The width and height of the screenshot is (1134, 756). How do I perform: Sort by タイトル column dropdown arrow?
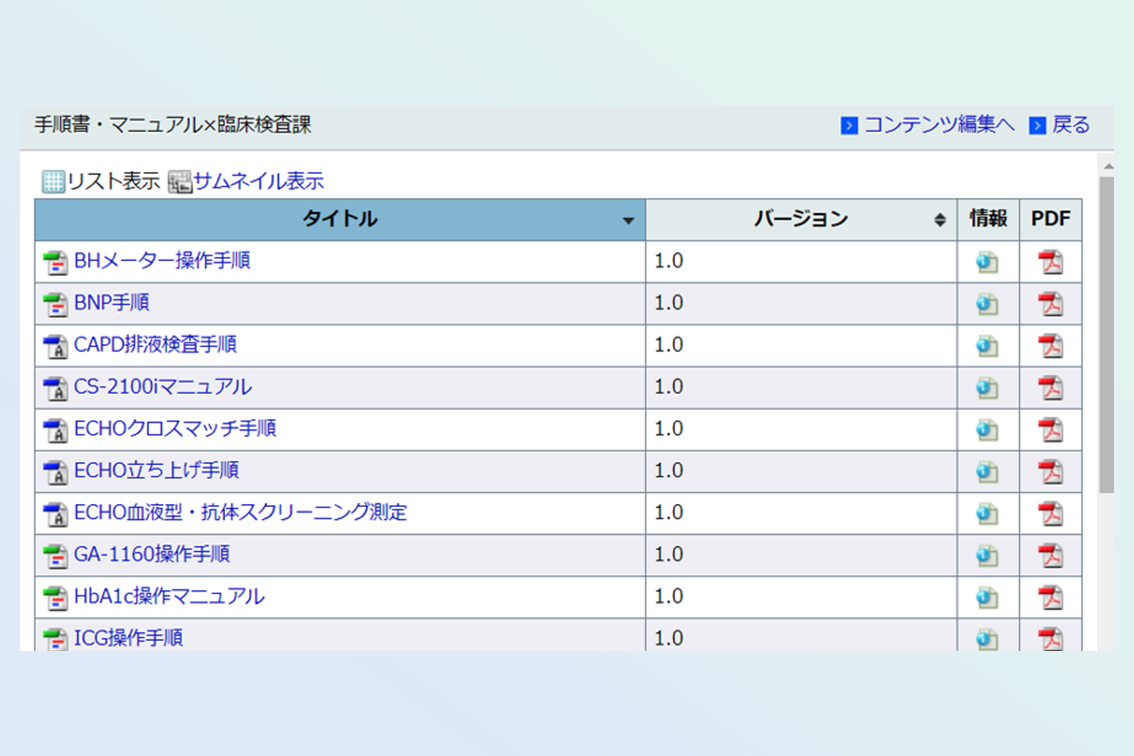[628, 221]
